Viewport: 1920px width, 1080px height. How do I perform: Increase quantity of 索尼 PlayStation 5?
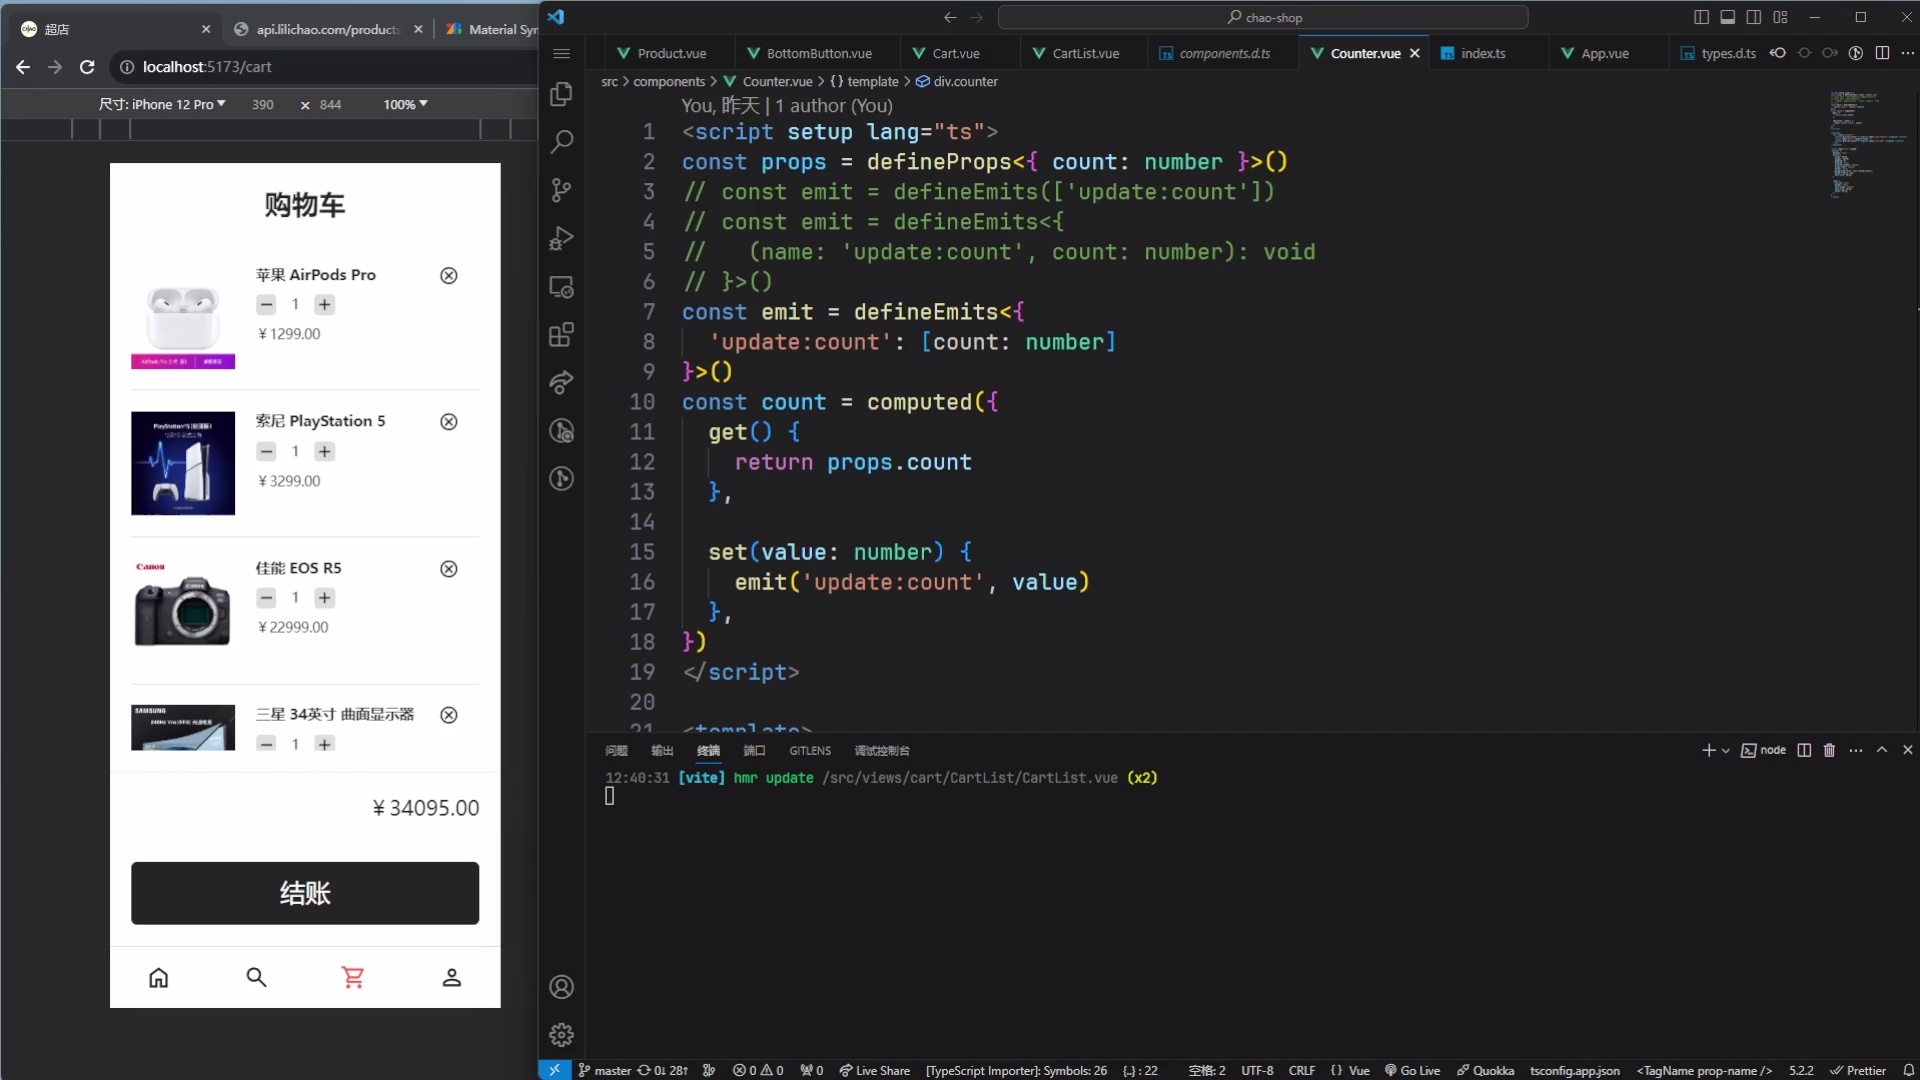(324, 452)
